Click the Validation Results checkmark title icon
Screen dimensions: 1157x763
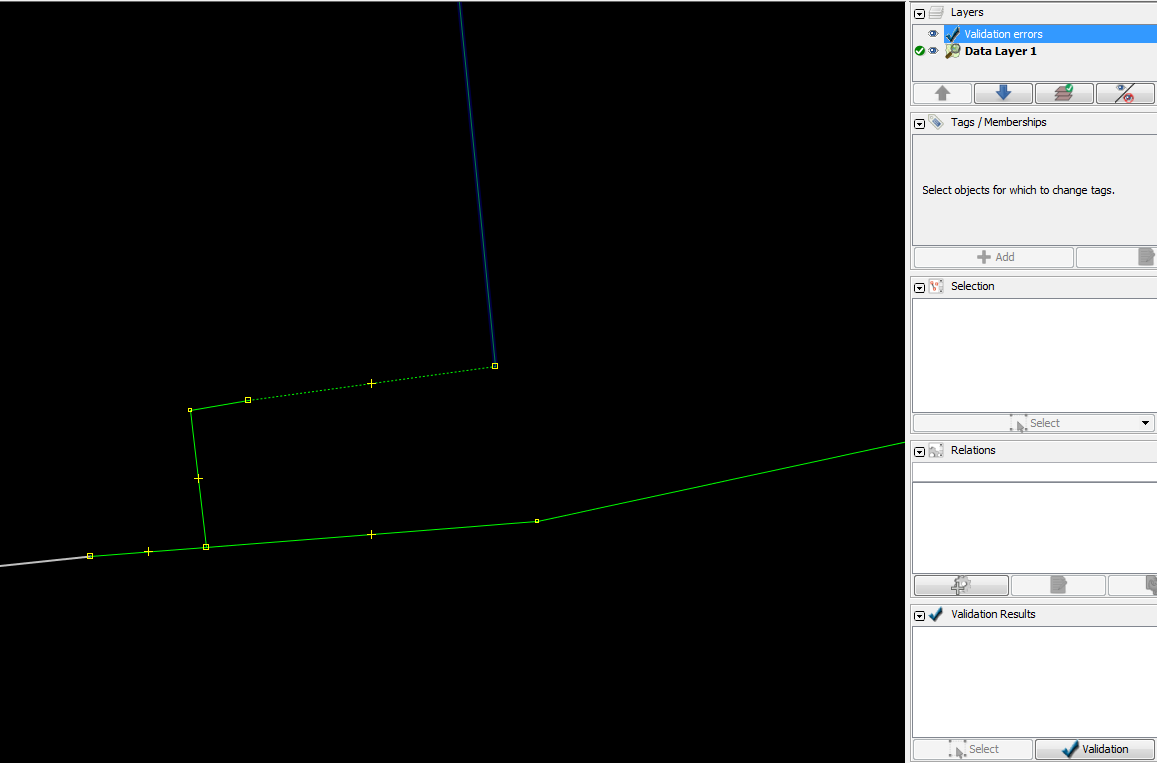936,614
